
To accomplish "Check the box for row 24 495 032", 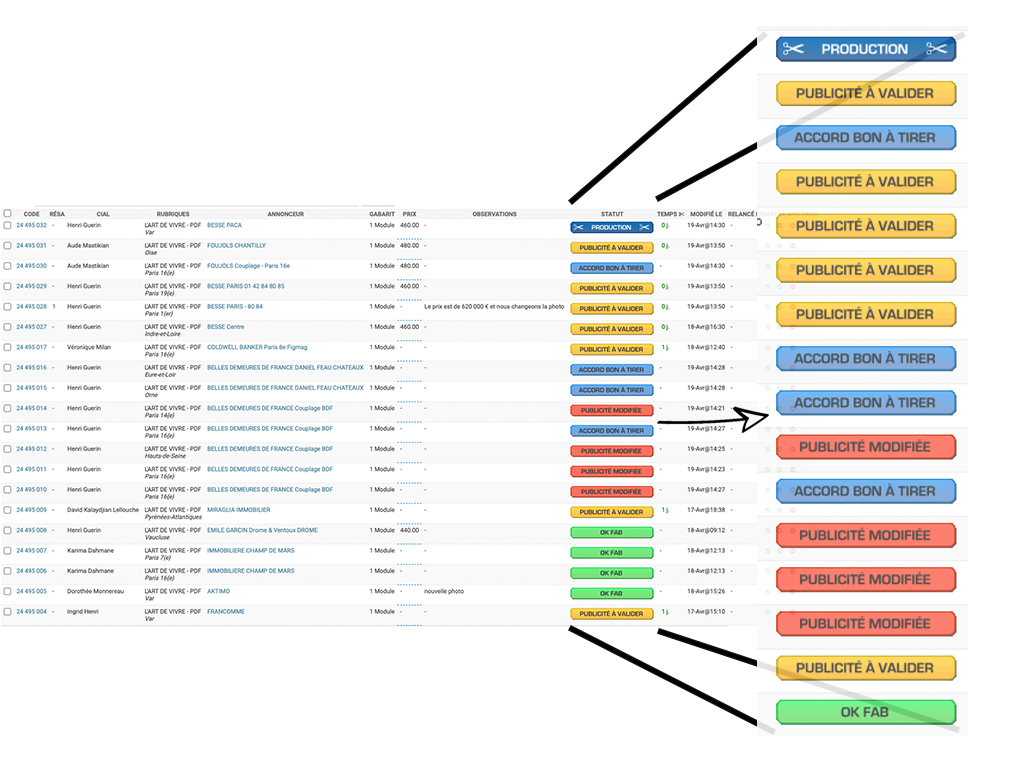I will (x=8, y=226).
